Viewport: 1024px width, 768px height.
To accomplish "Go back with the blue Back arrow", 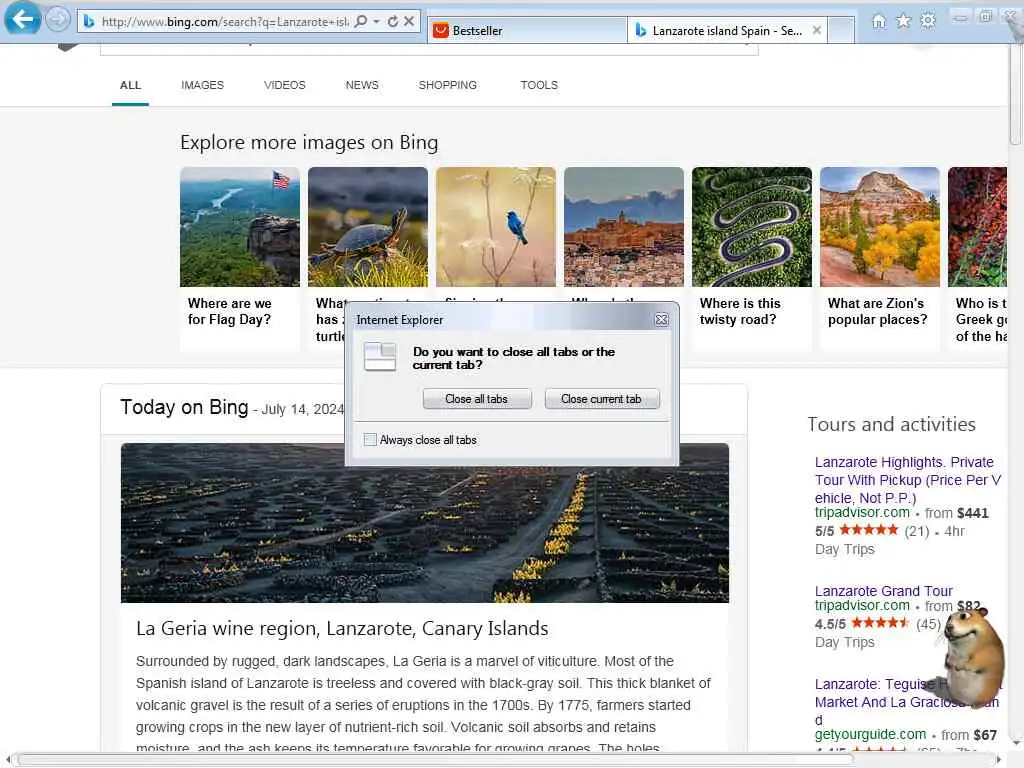I will click(22, 19).
